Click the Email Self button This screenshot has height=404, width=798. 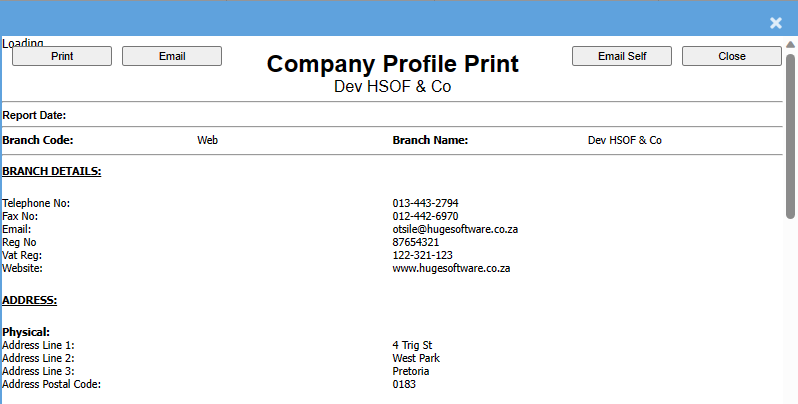point(622,56)
